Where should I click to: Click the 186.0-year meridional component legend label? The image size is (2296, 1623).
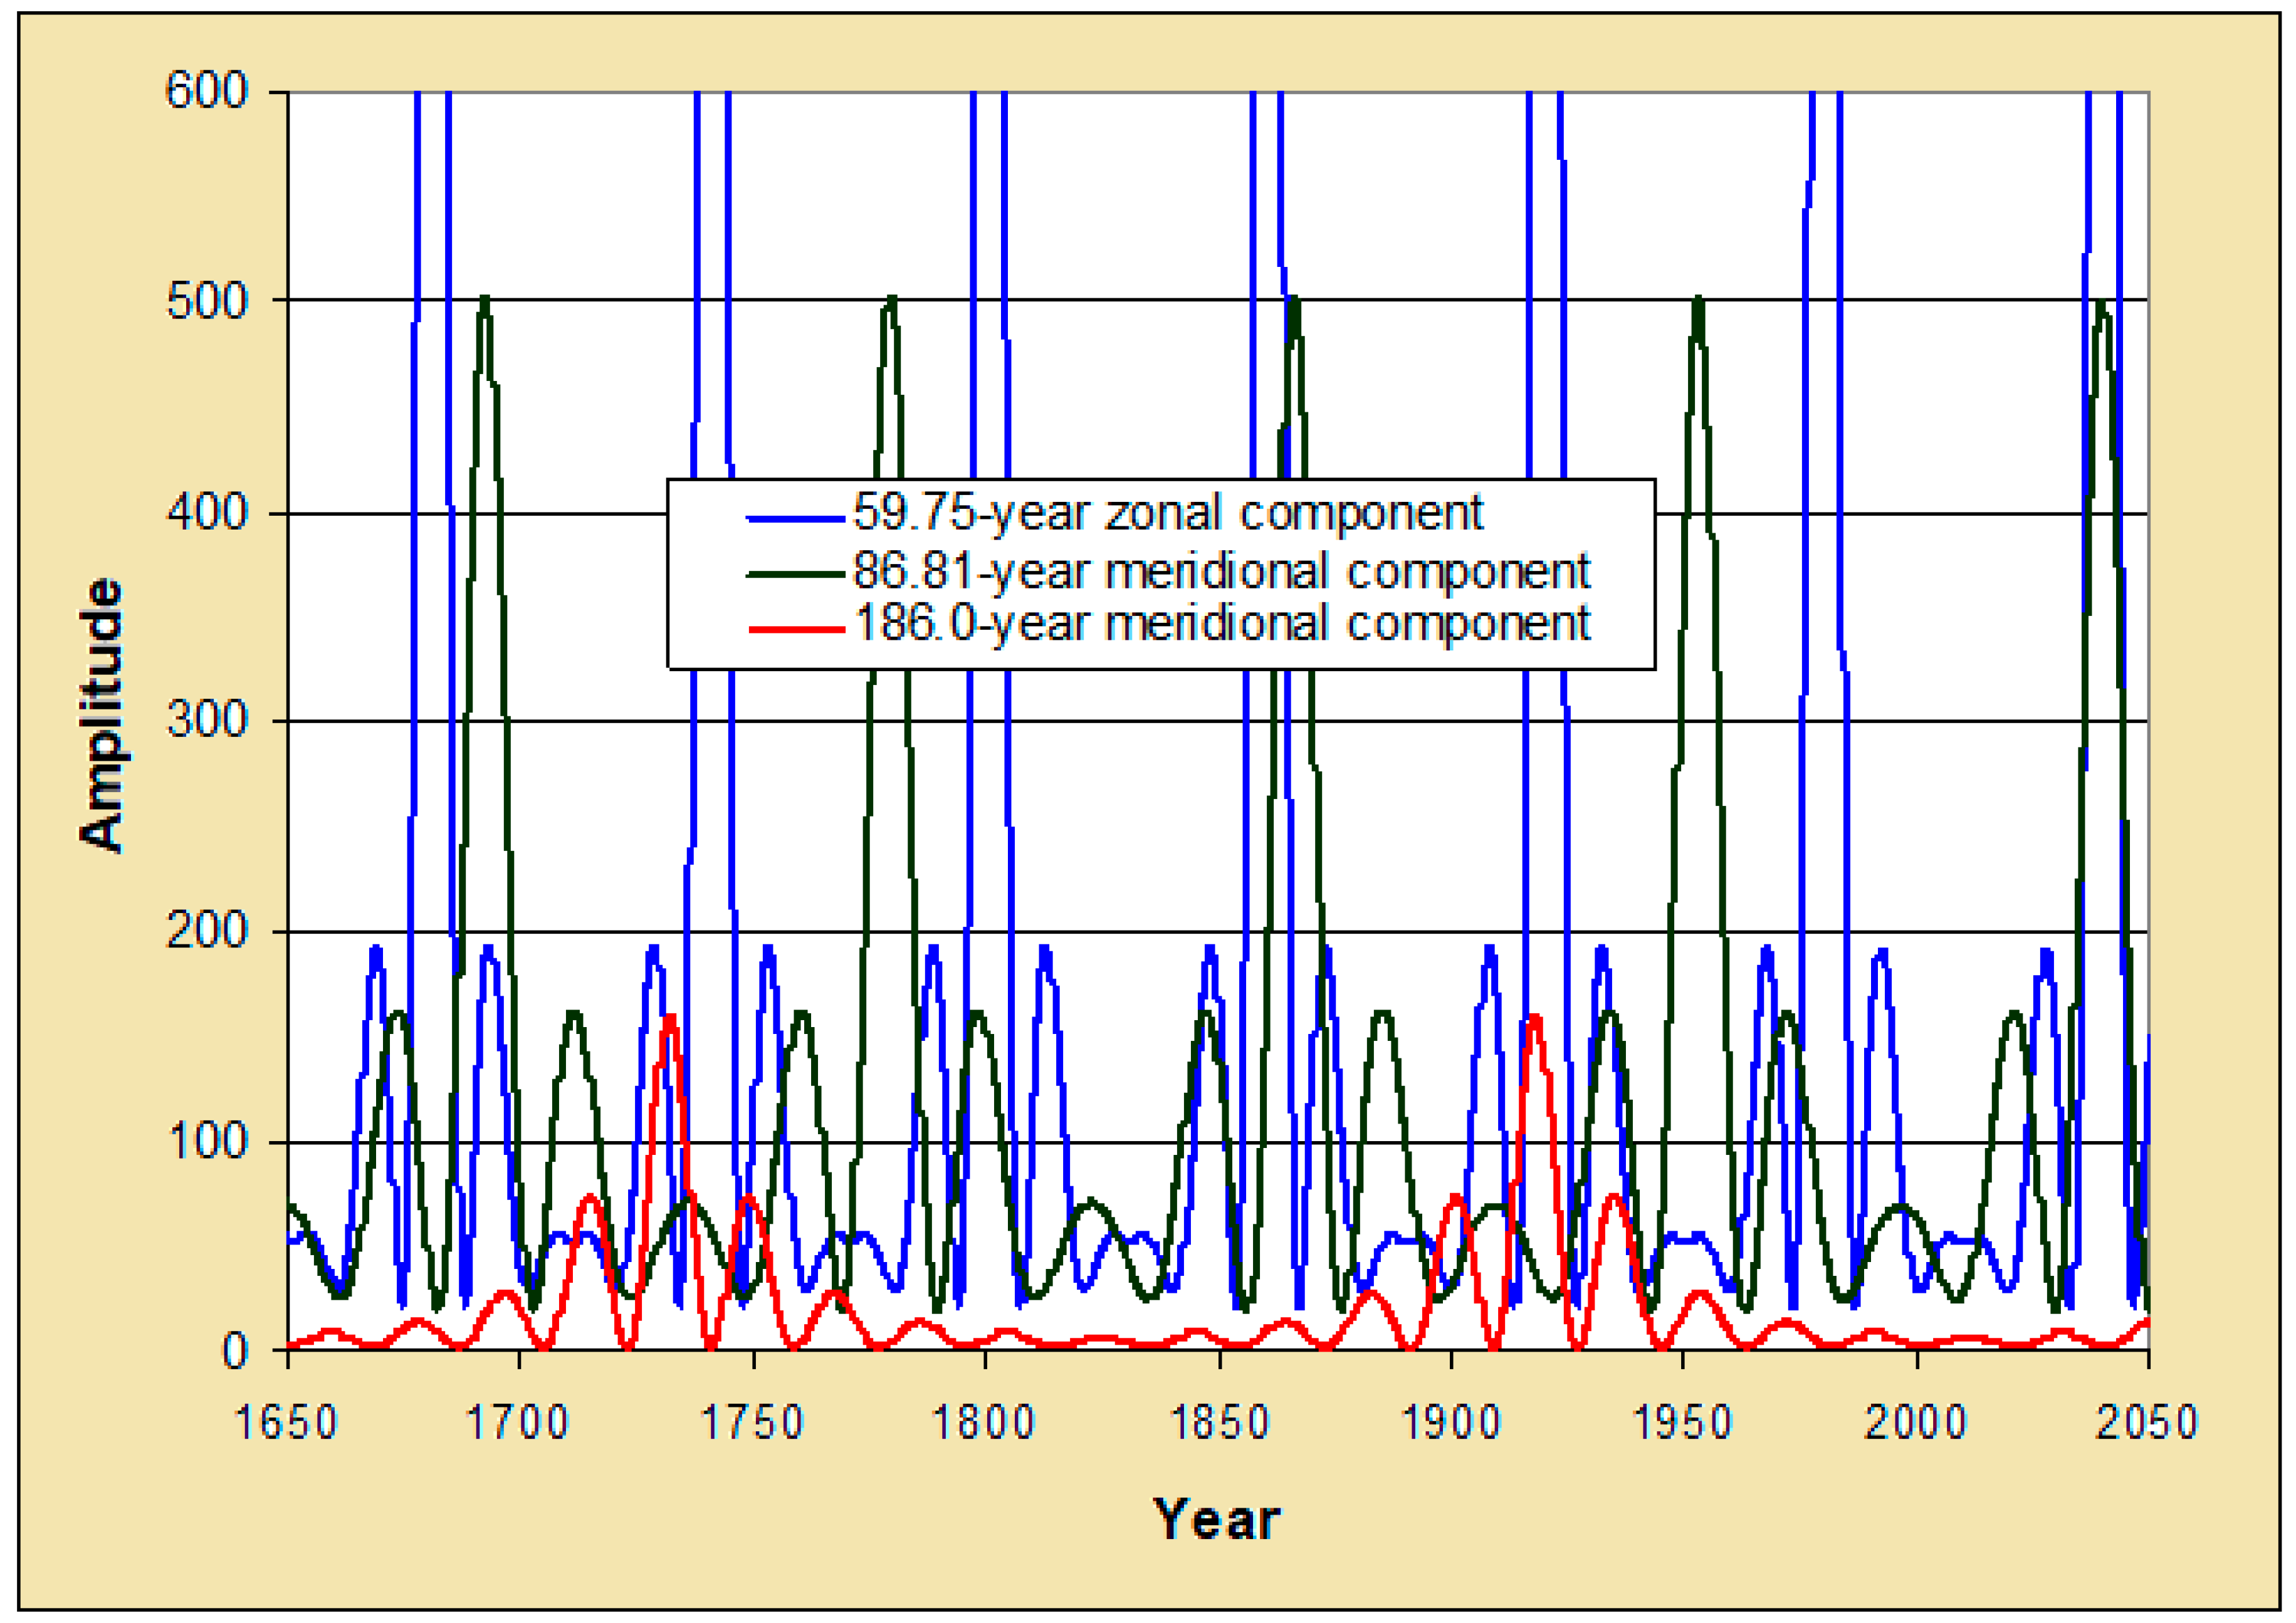pyautogui.click(x=1222, y=624)
